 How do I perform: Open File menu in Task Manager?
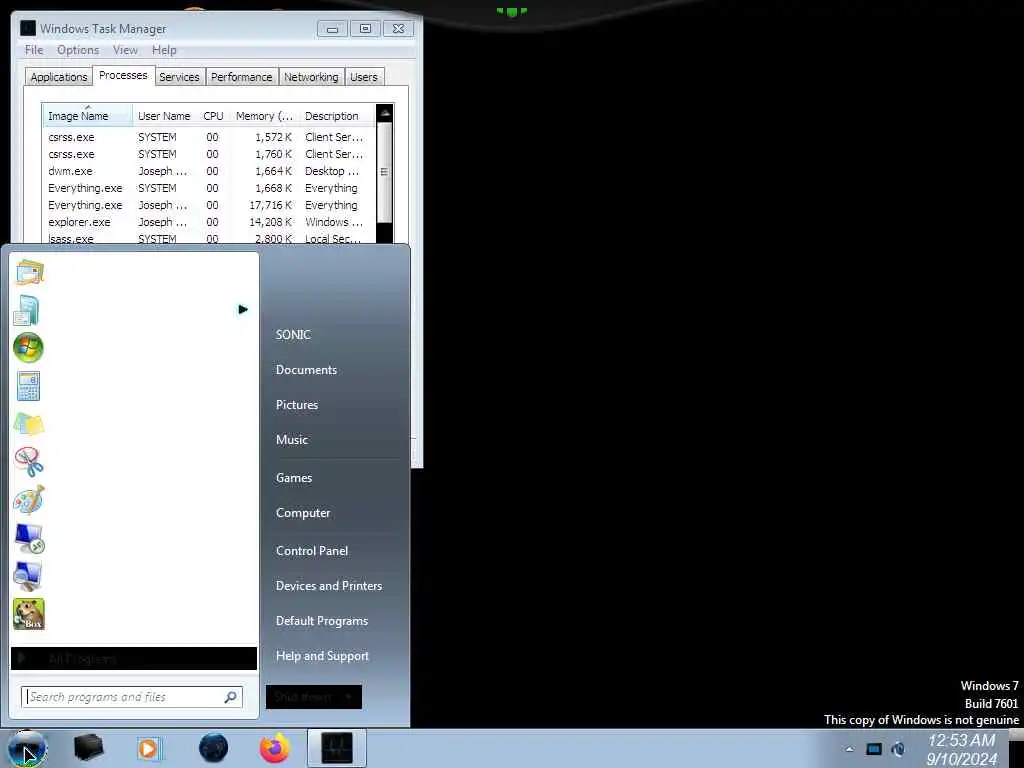pyautogui.click(x=34, y=50)
